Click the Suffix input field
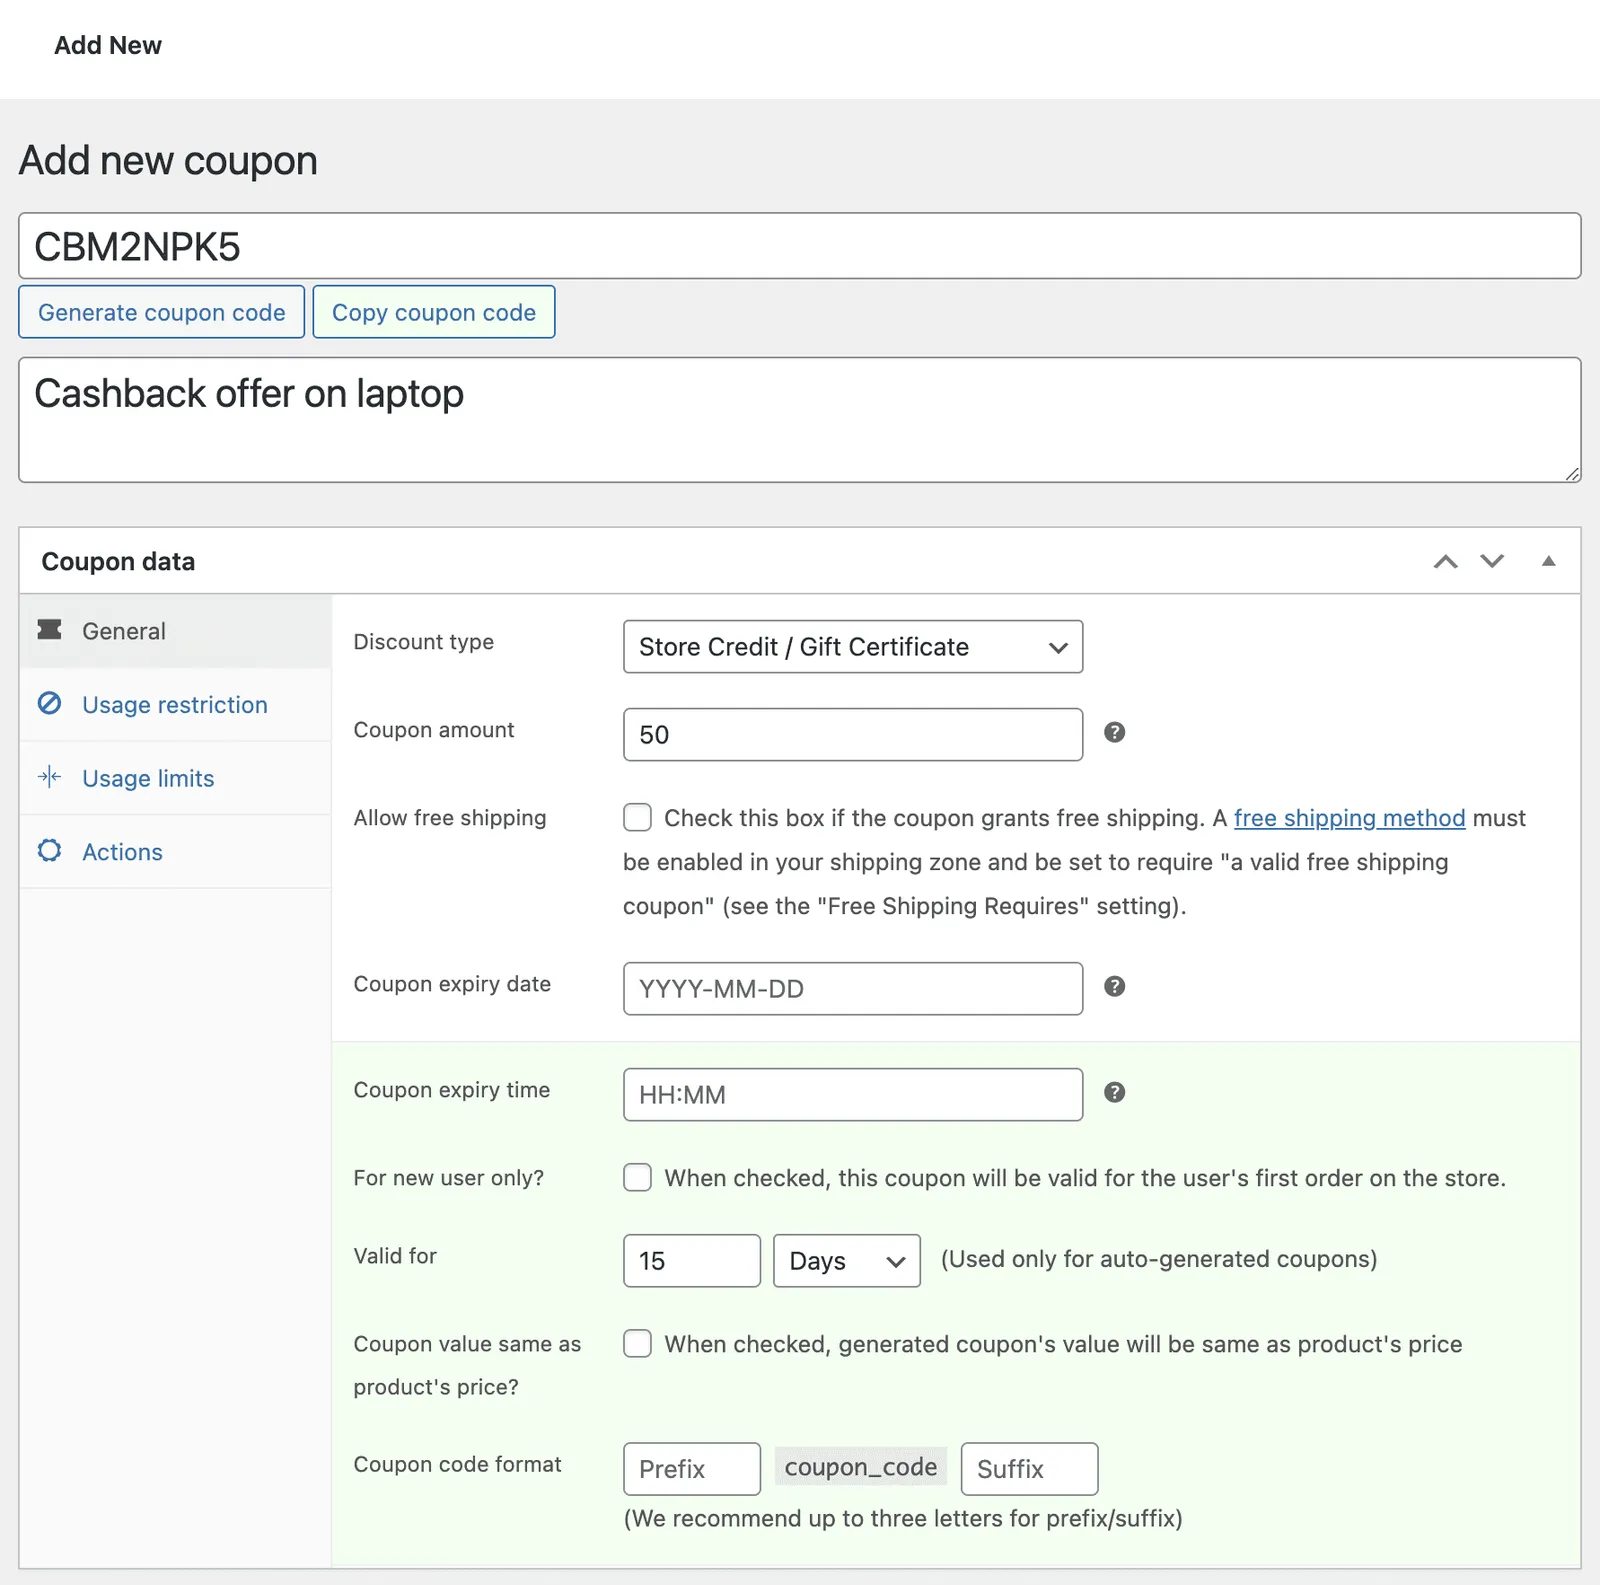 (1030, 1469)
